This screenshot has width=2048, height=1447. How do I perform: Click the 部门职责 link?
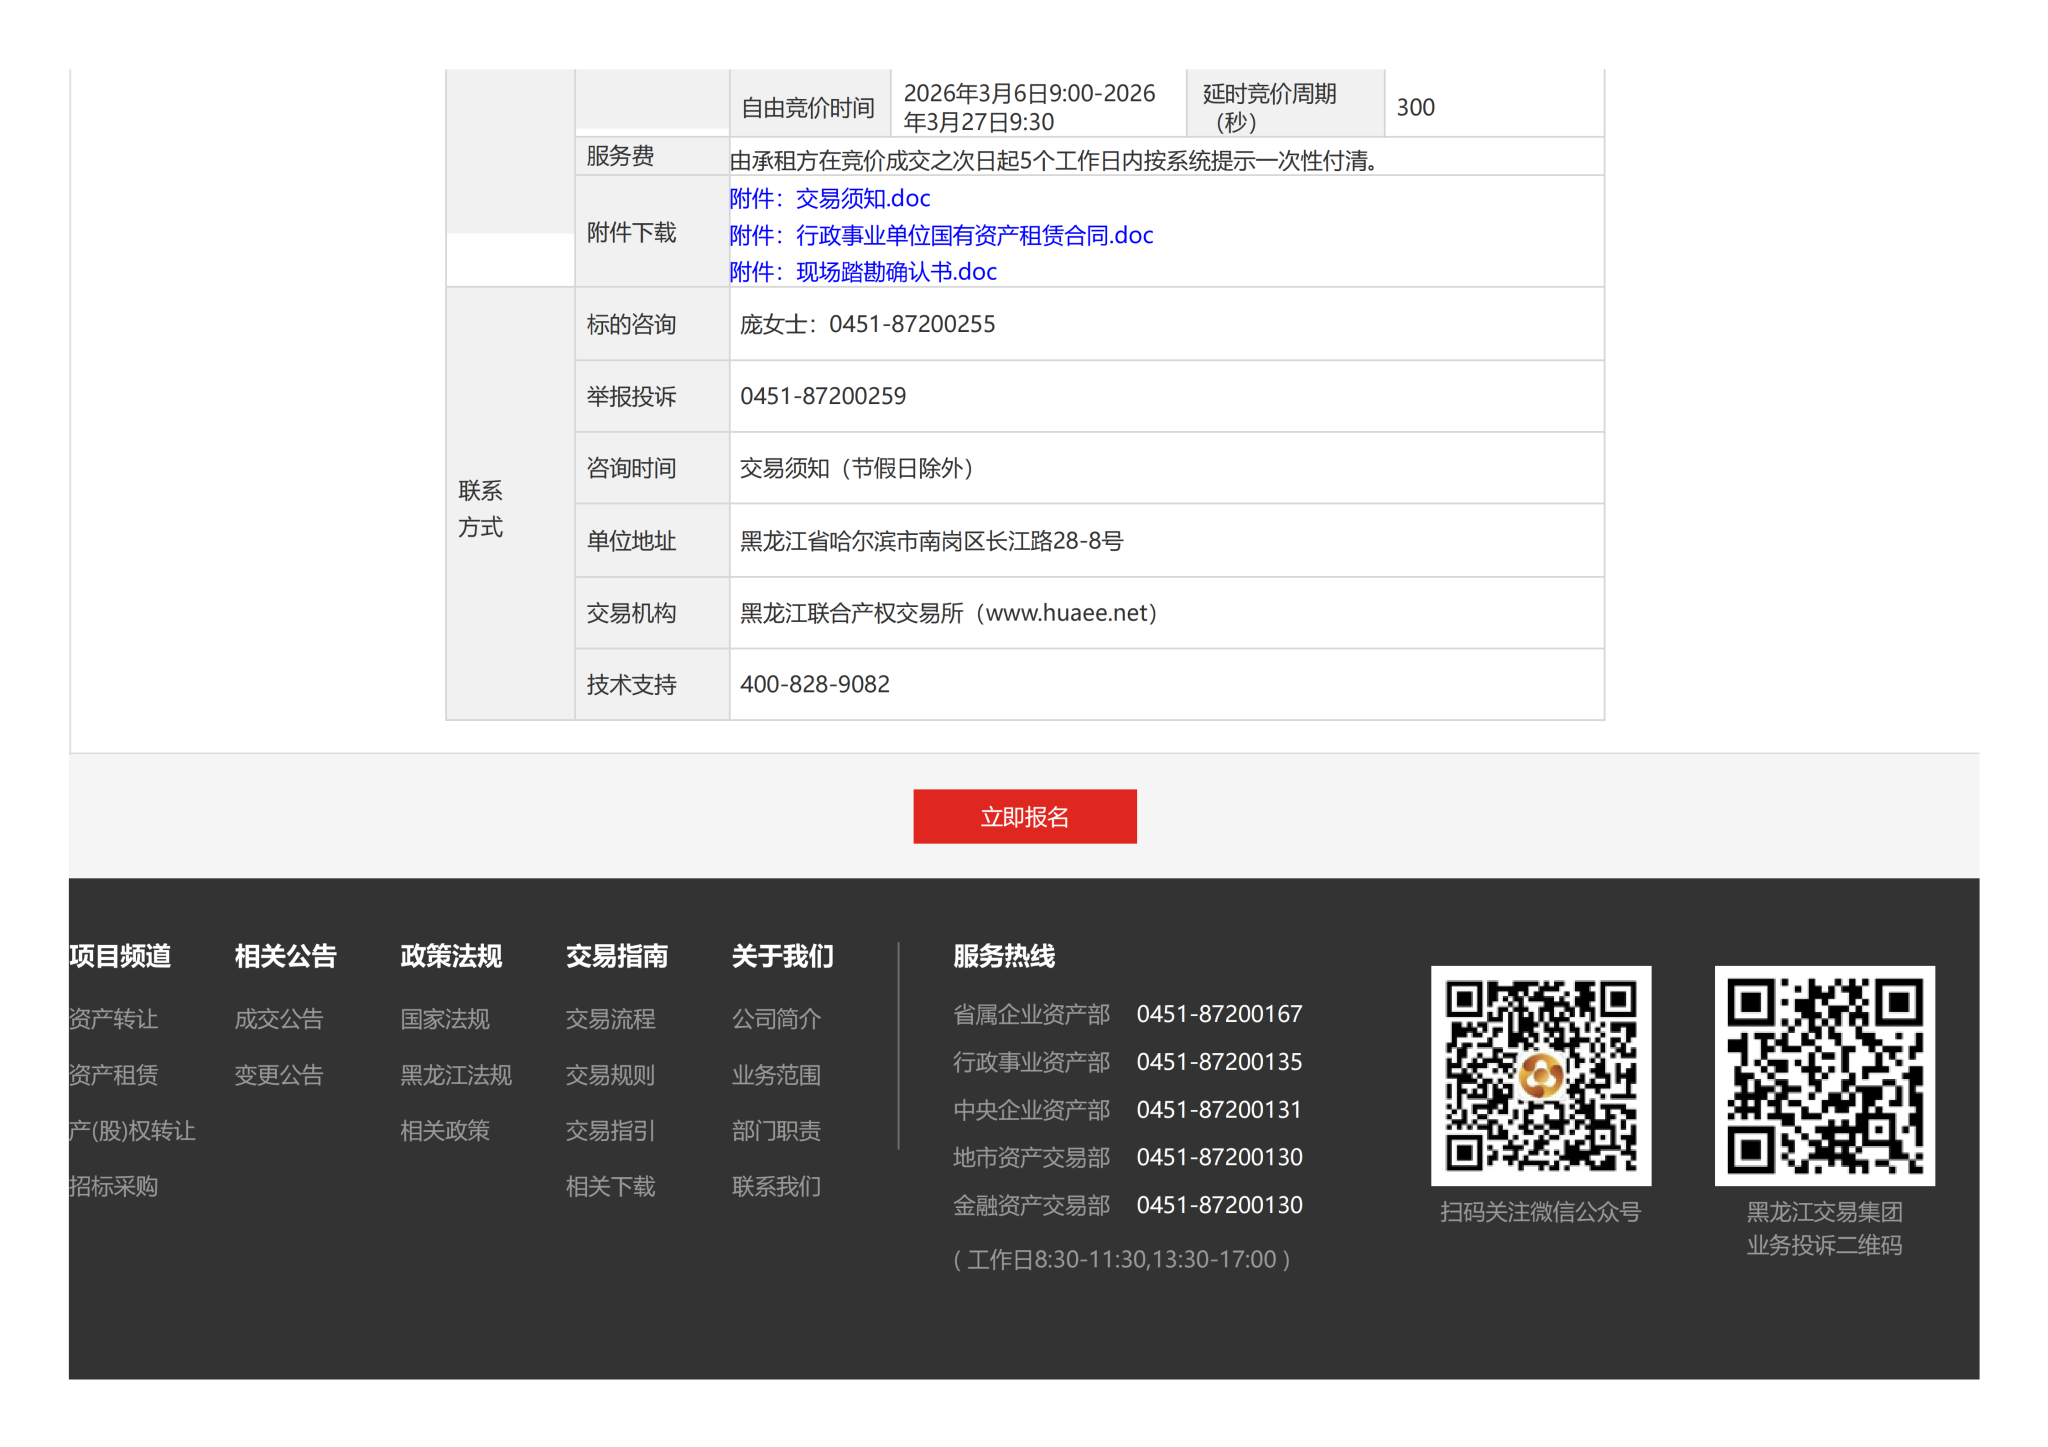[x=776, y=1131]
